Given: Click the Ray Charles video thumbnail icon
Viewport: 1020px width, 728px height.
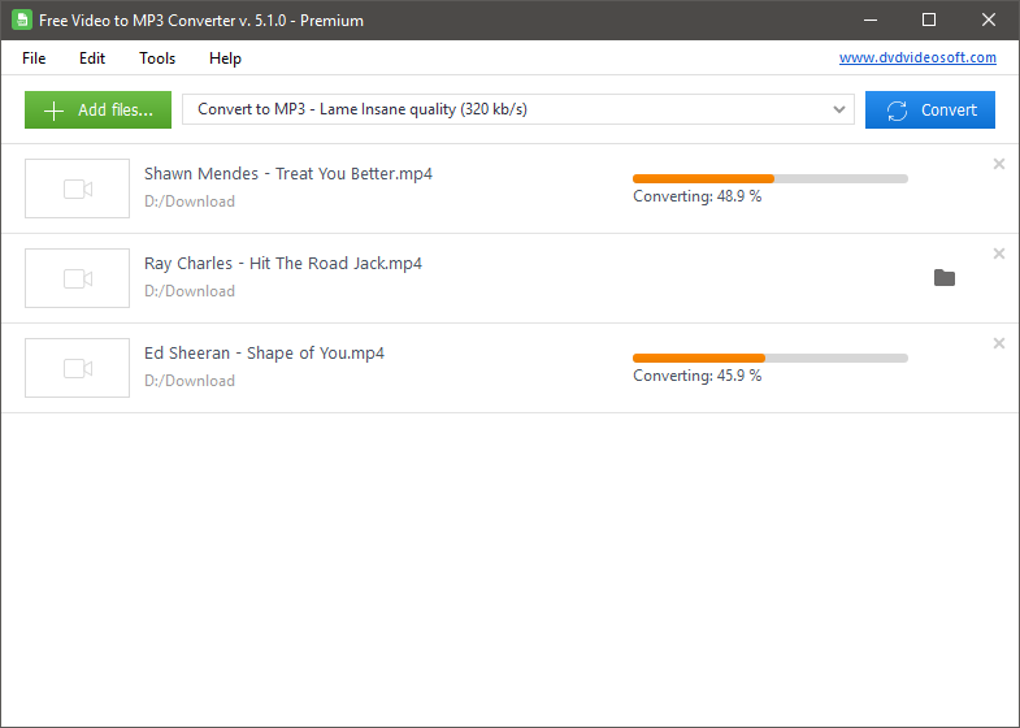Looking at the screenshot, I should (x=77, y=278).
